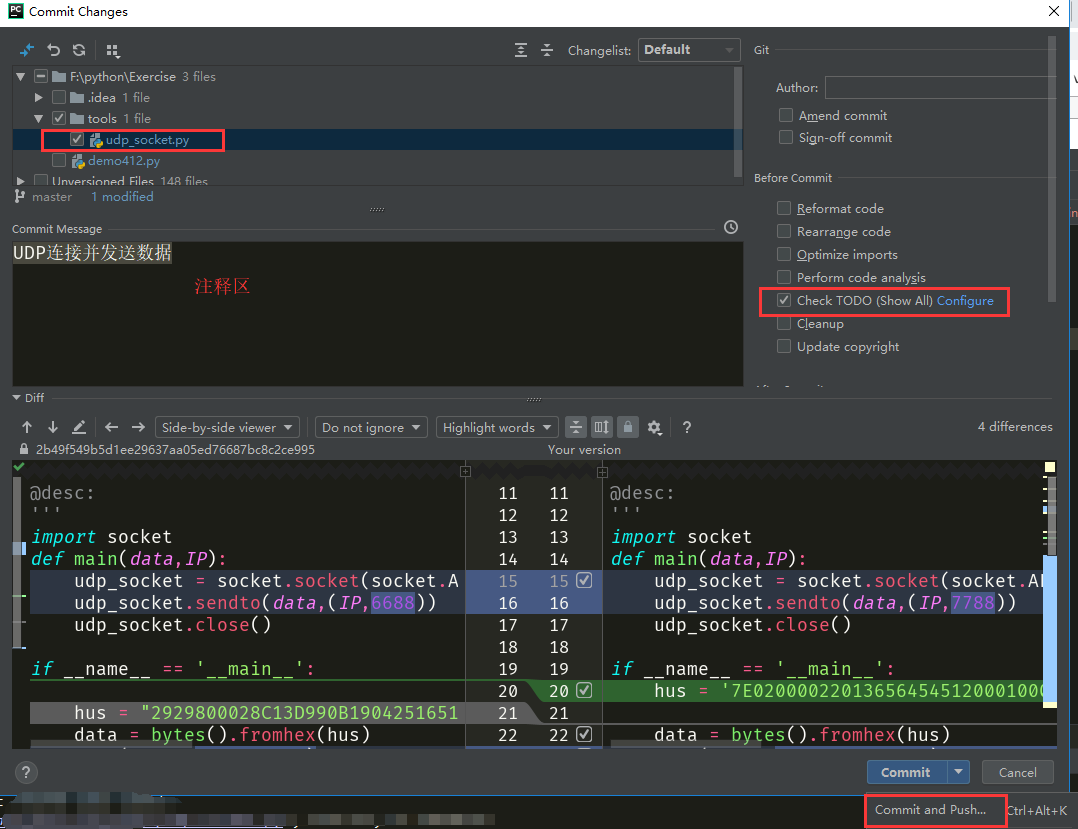Go to previous difference up arrow
1078x829 pixels.
click(x=27, y=427)
